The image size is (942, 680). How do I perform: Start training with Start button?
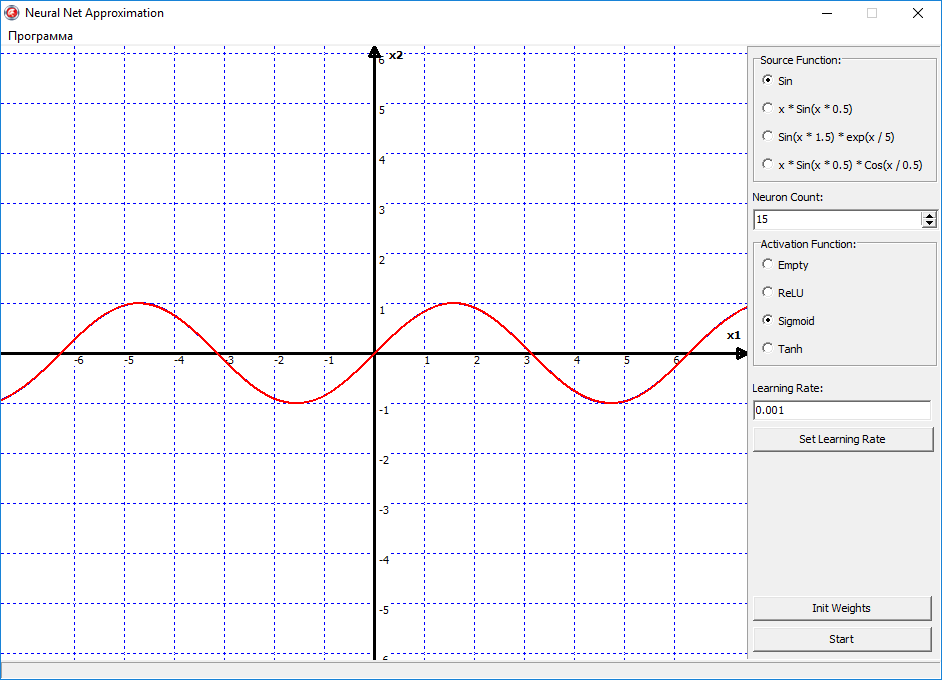point(842,639)
